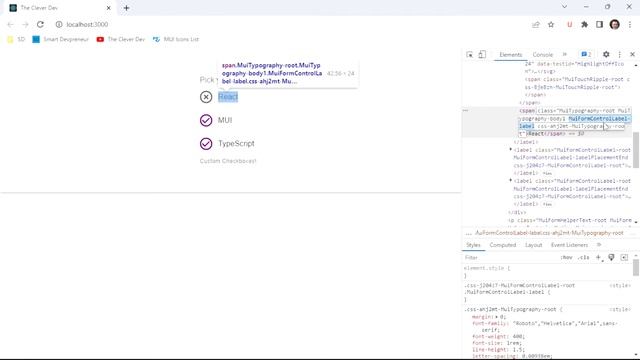Viewport: 640px width, 360px height.
Task: Open style source link for css-ahj2mt rule
Action: coord(620,309)
